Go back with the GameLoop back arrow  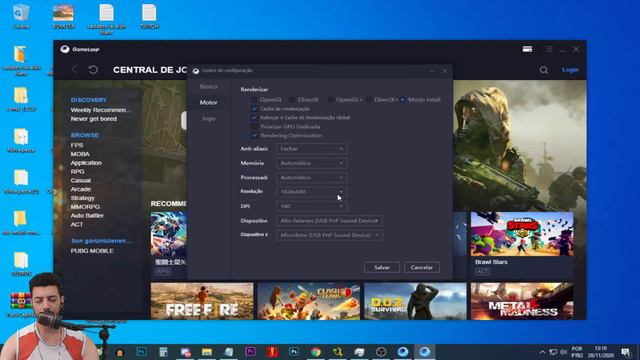[x=74, y=70]
